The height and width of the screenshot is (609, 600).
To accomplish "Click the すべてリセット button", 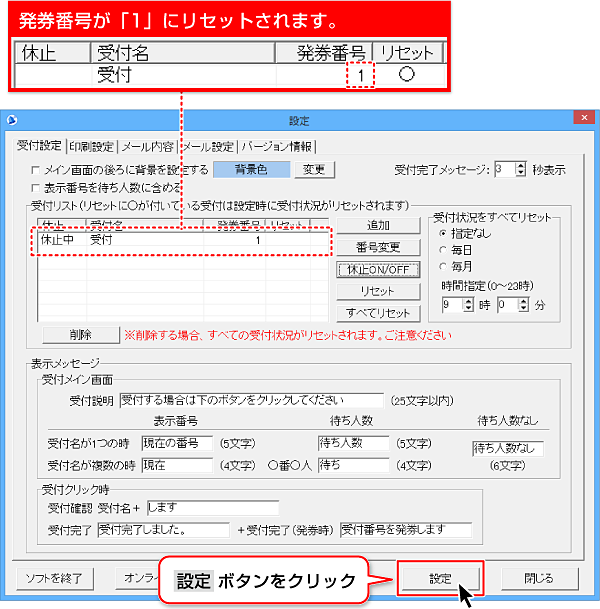I will (378, 313).
